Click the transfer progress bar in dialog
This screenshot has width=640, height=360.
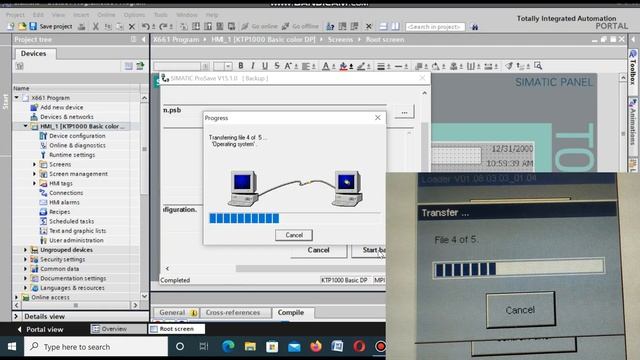point(295,218)
